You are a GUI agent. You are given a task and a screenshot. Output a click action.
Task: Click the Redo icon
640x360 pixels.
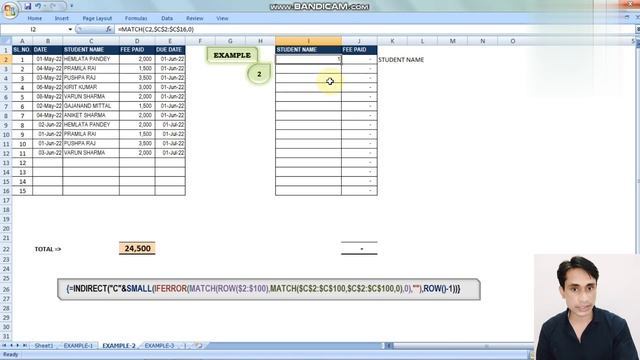(x=53, y=6)
